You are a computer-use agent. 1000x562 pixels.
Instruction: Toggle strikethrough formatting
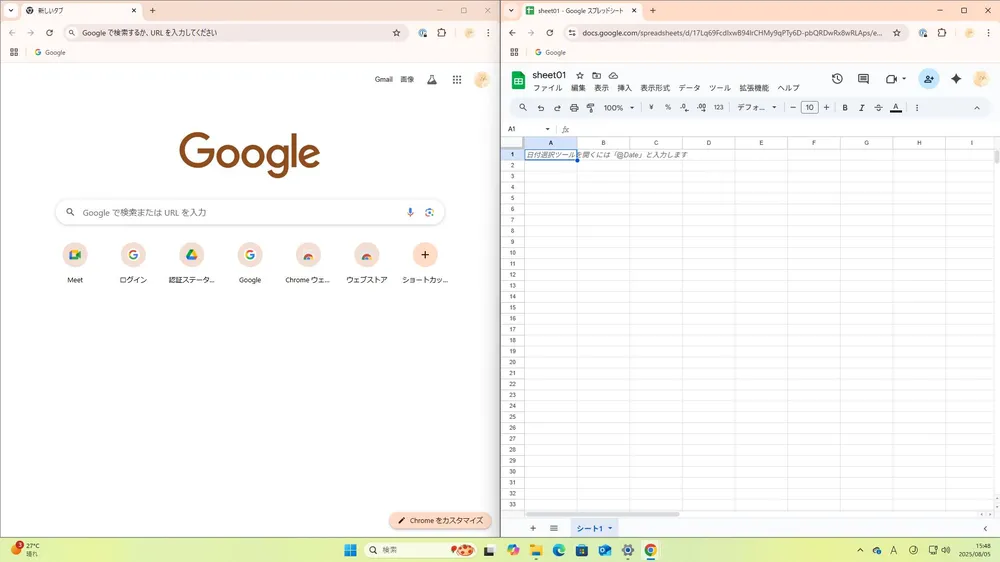878,108
